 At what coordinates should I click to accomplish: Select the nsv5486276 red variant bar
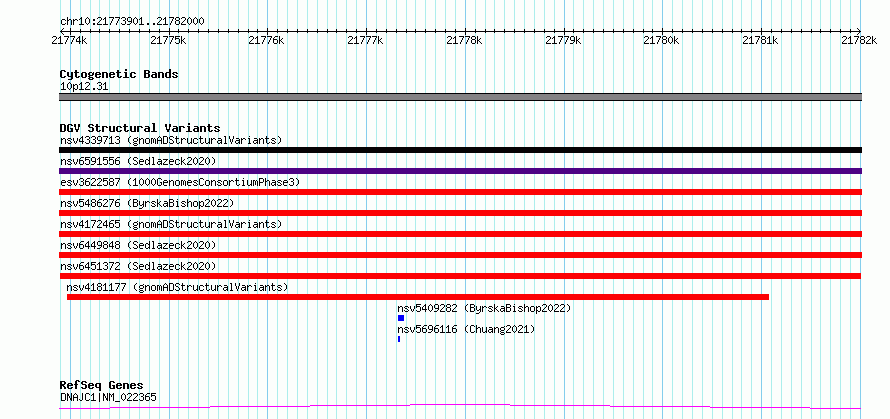(460, 213)
